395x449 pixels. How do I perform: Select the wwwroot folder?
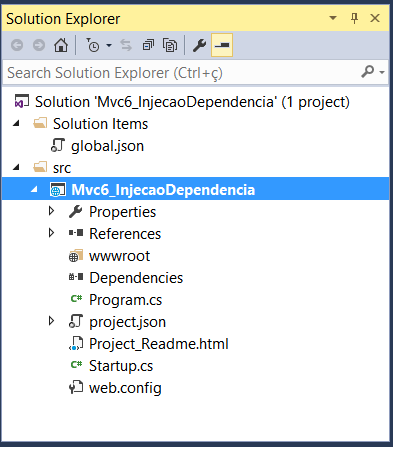[x=119, y=256]
